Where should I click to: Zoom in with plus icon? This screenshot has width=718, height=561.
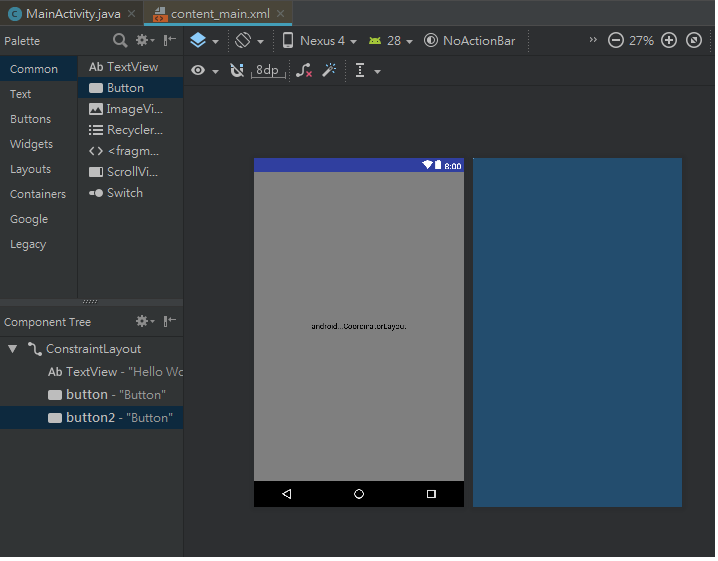(669, 41)
